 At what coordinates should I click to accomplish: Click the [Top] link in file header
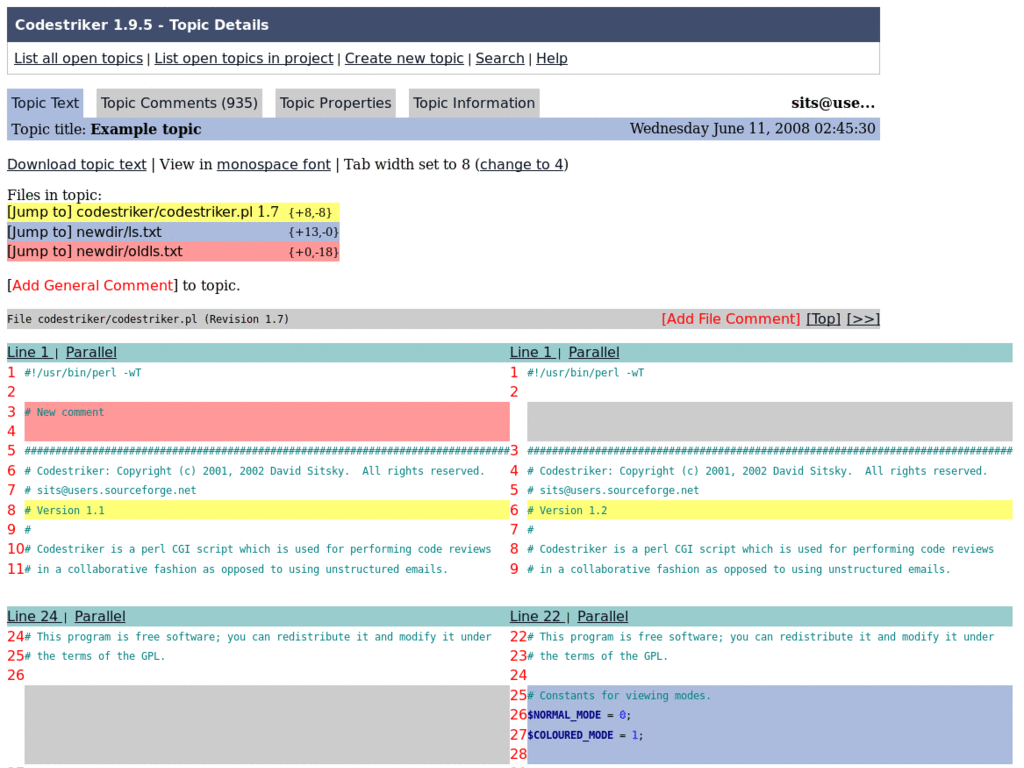point(824,319)
